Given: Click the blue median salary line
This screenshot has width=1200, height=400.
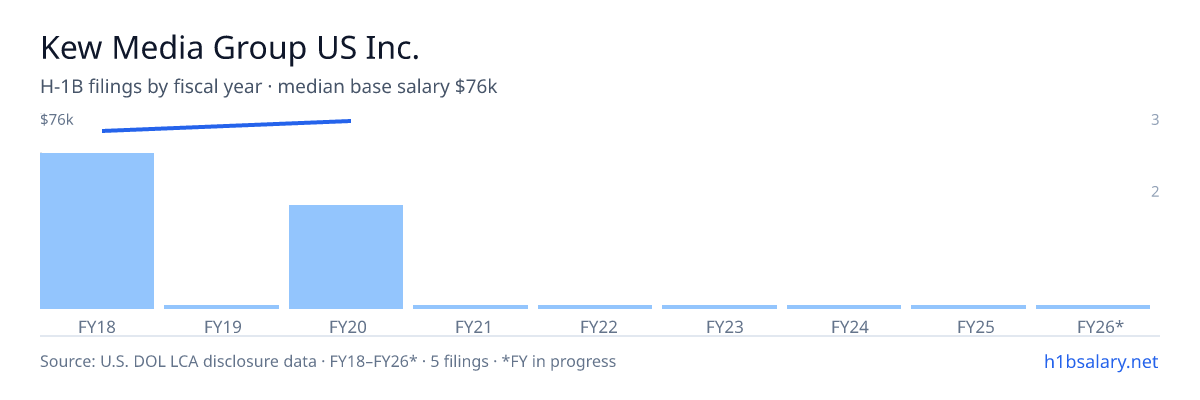Looking at the screenshot, I should tap(226, 125).
